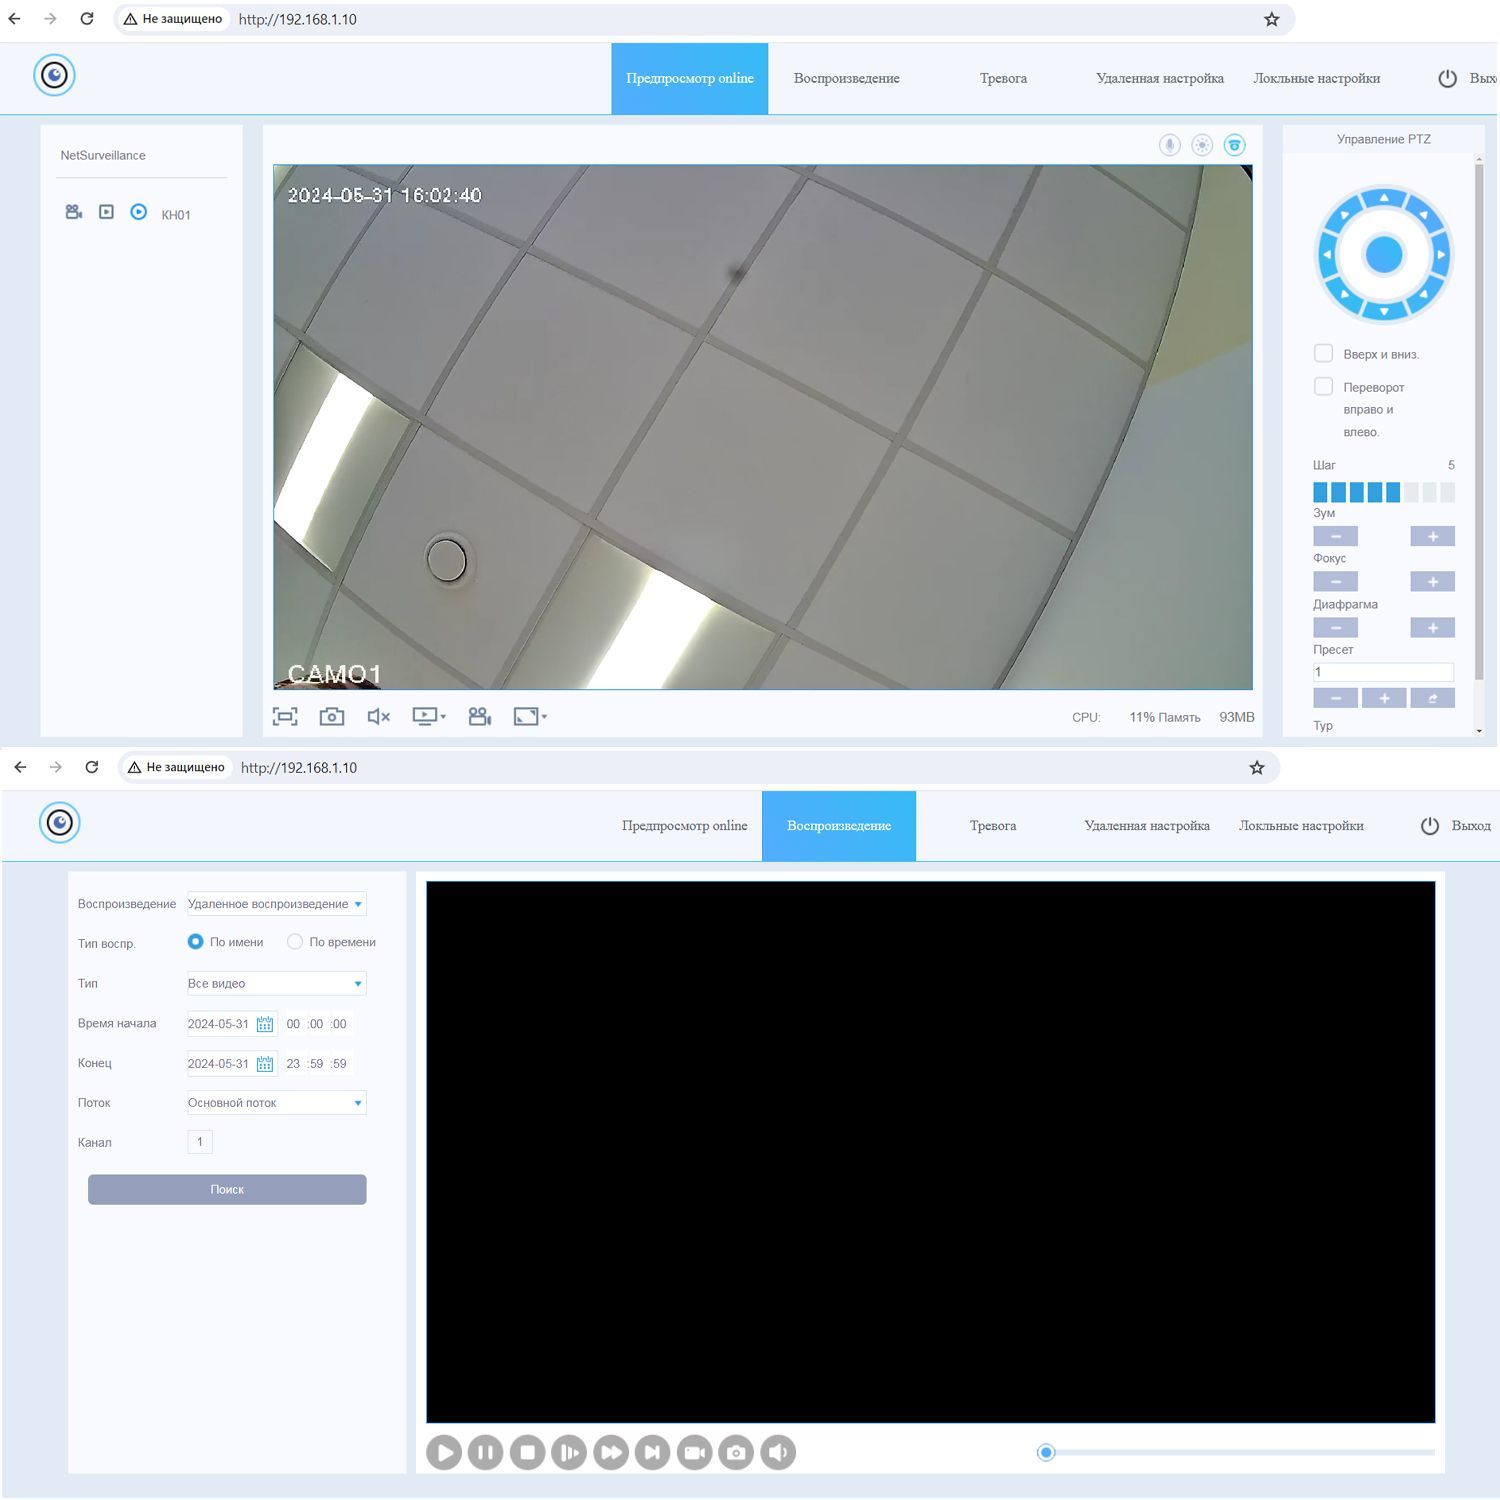
Task: Toggle fullscreen under the CAM01 live view
Action: 285,716
